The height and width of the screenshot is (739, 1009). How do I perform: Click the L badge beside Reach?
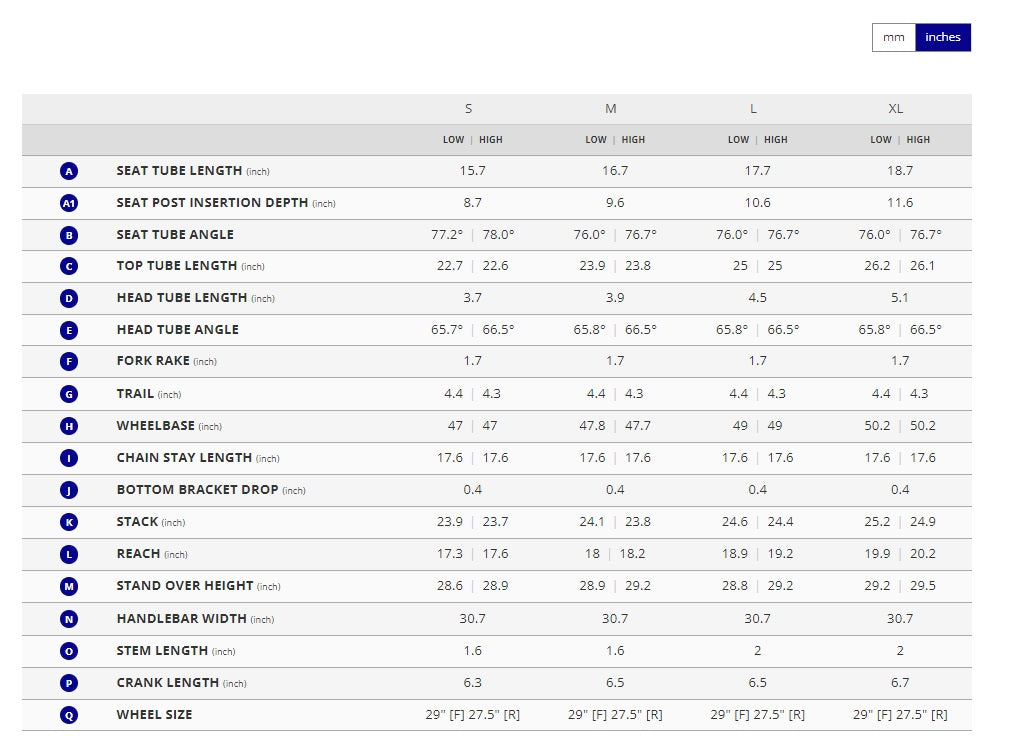69,554
